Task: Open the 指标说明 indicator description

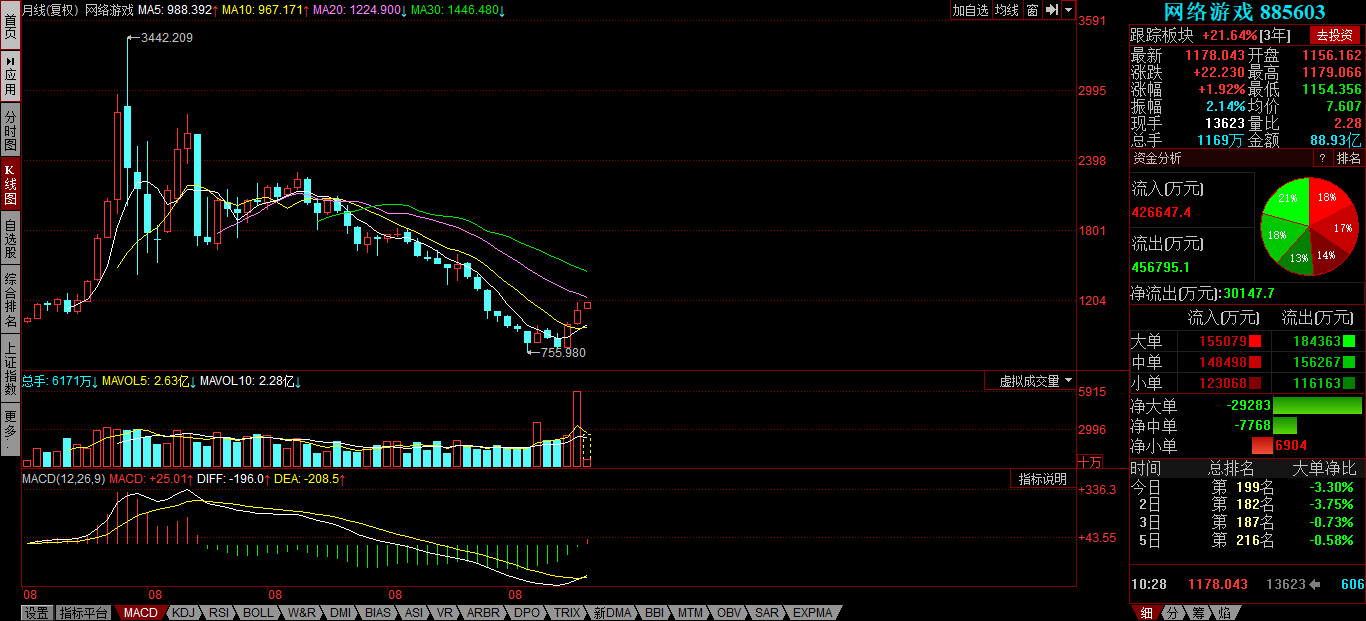Action: coord(1042,479)
